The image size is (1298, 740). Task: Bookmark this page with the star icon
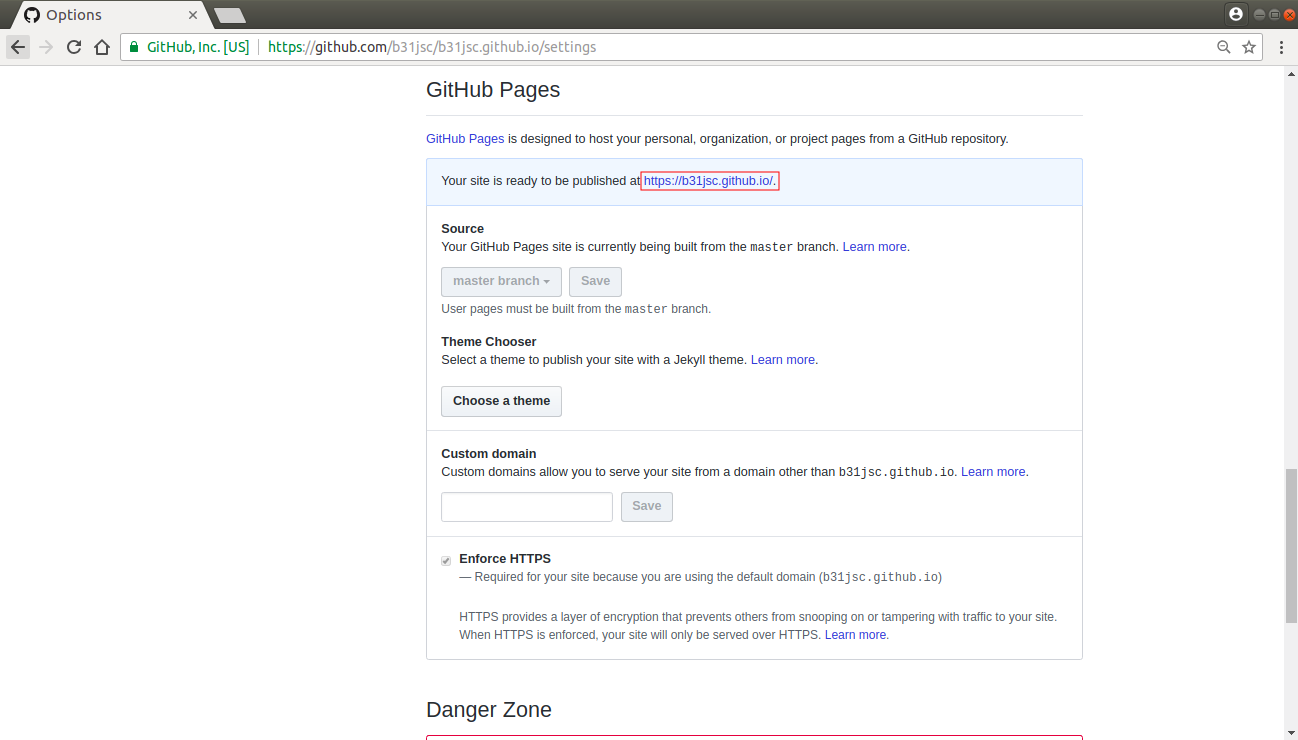pyautogui.click(x=1248, y=47)
